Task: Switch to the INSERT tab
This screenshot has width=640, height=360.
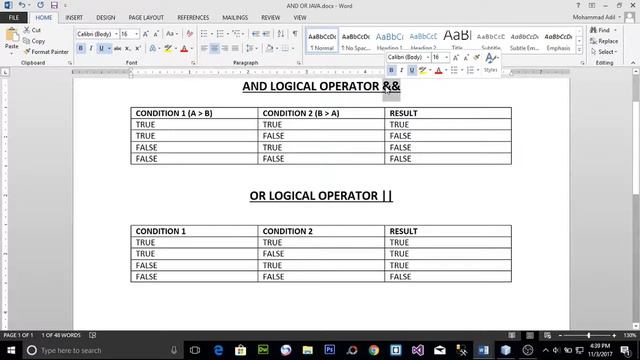Action: pyautogui.click(x=74, y=18)
